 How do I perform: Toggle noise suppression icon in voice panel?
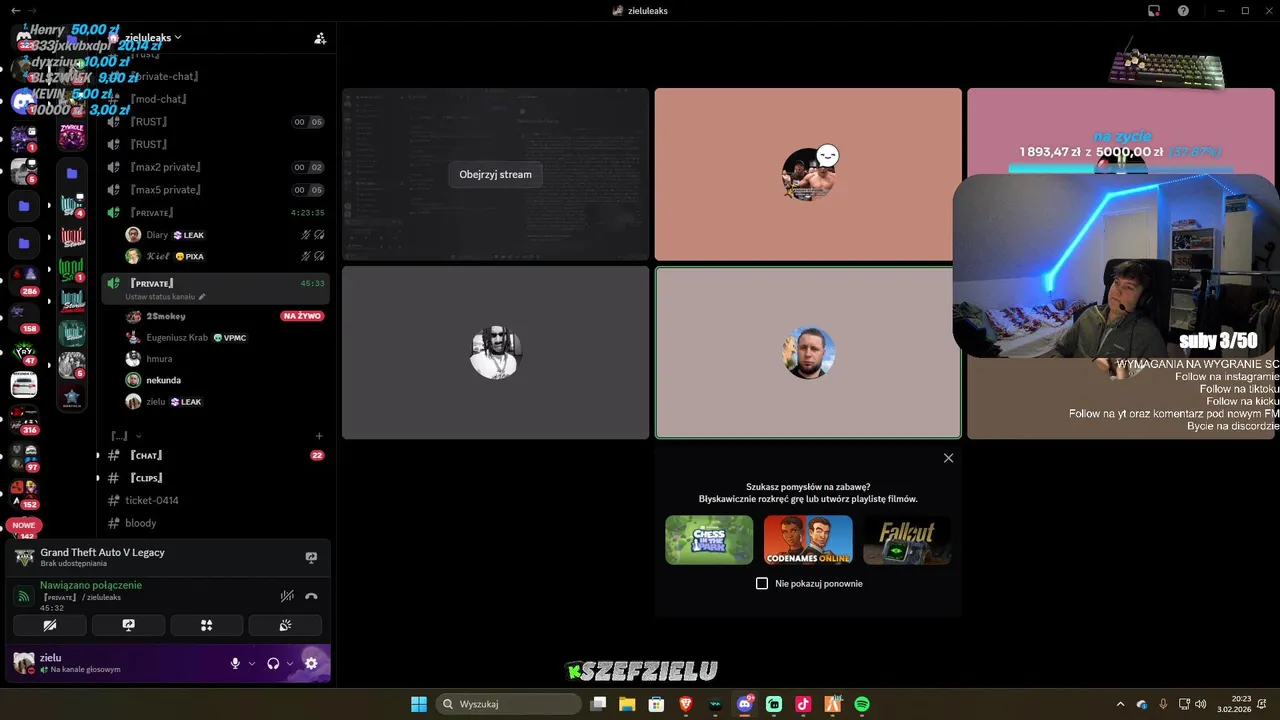[x=287, y=596]
